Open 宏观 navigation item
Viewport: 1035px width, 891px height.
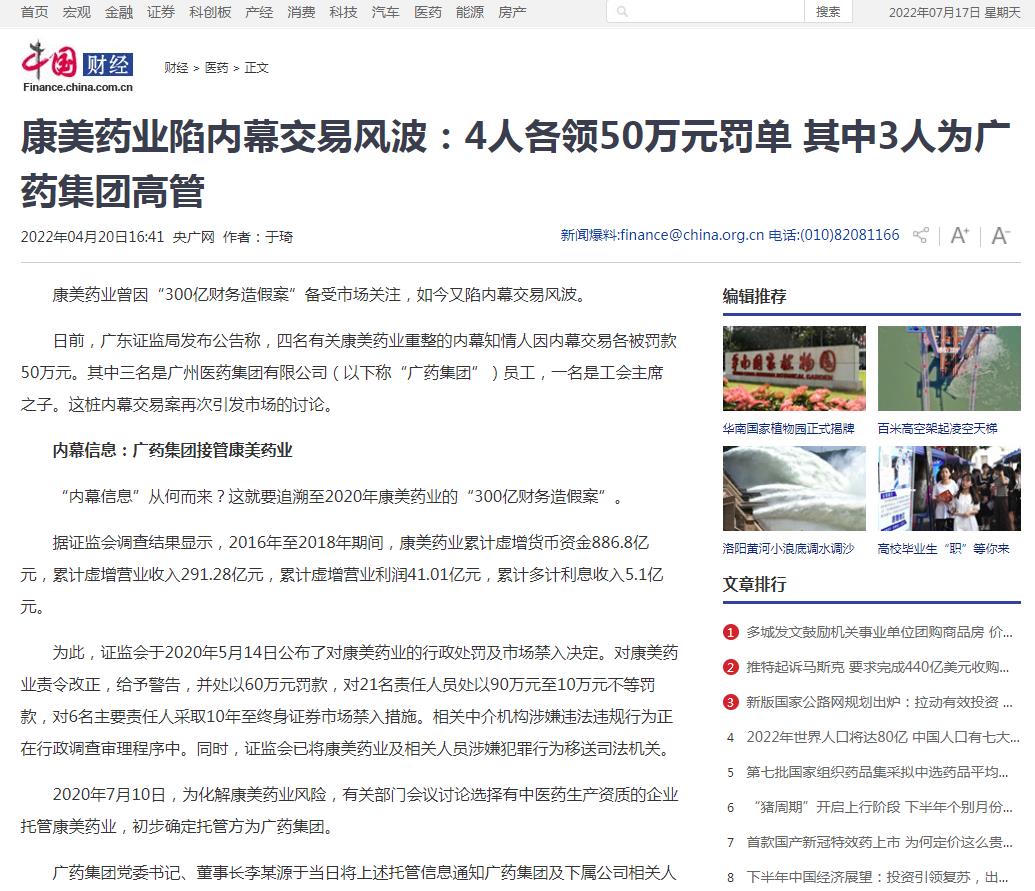click(77, 12)
